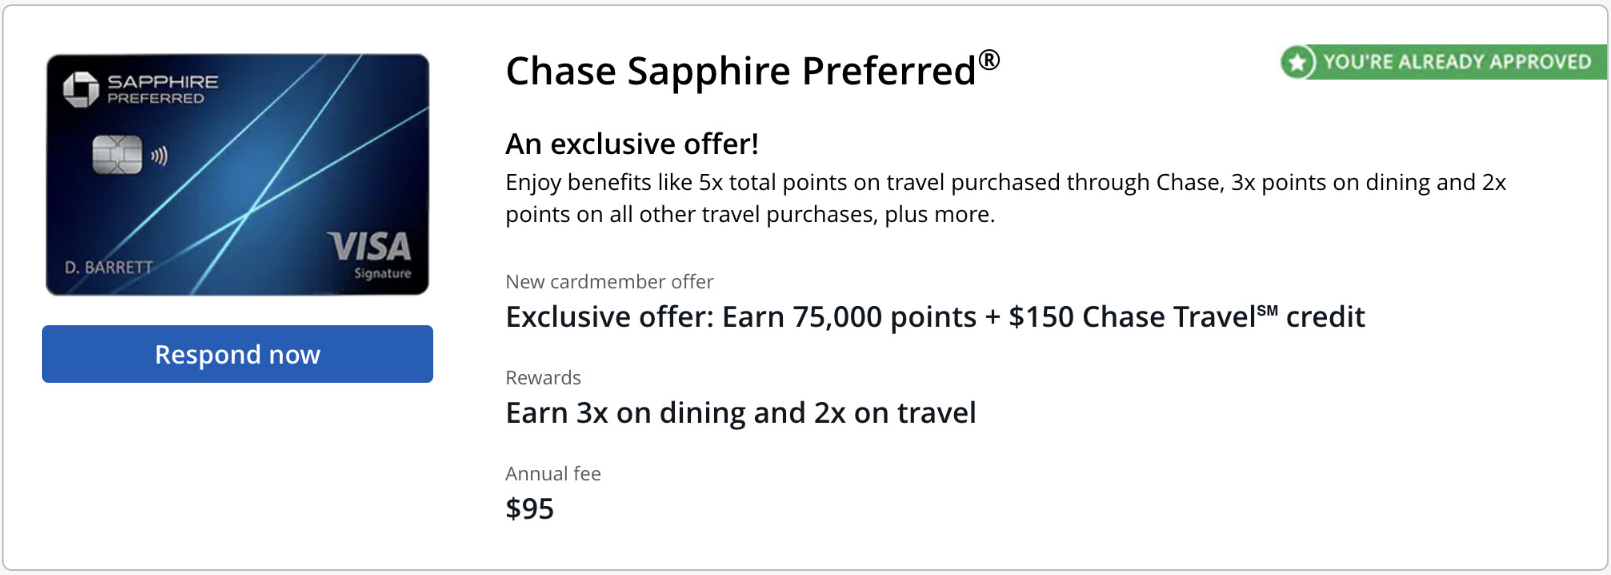Screen dimensions: 1611x575
Task: Click the You're Already Approved badge text
Action: (x=1456, y=62)
